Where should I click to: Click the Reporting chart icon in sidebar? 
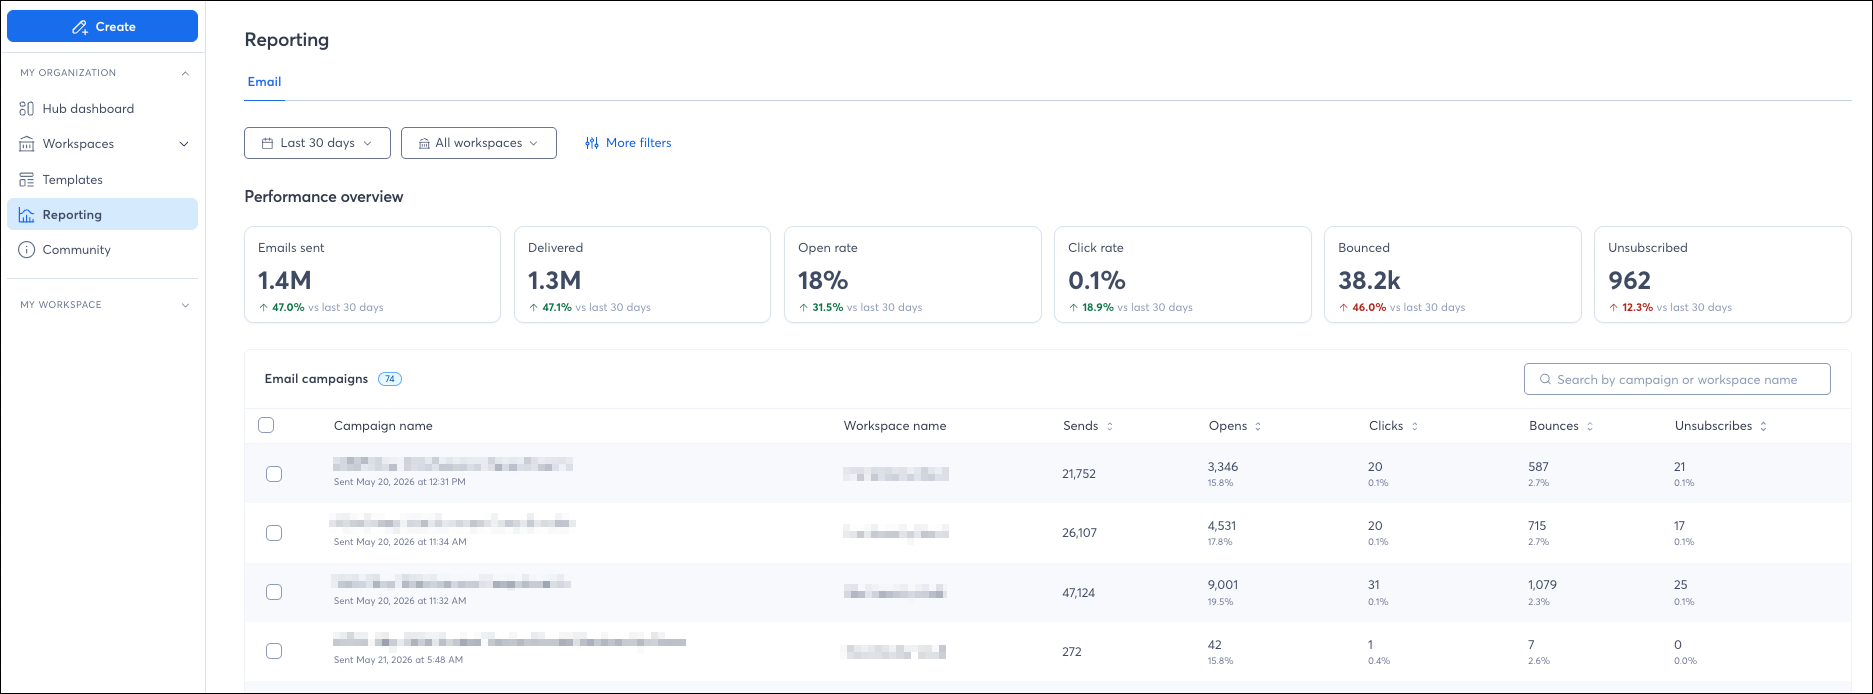[27, 215]
